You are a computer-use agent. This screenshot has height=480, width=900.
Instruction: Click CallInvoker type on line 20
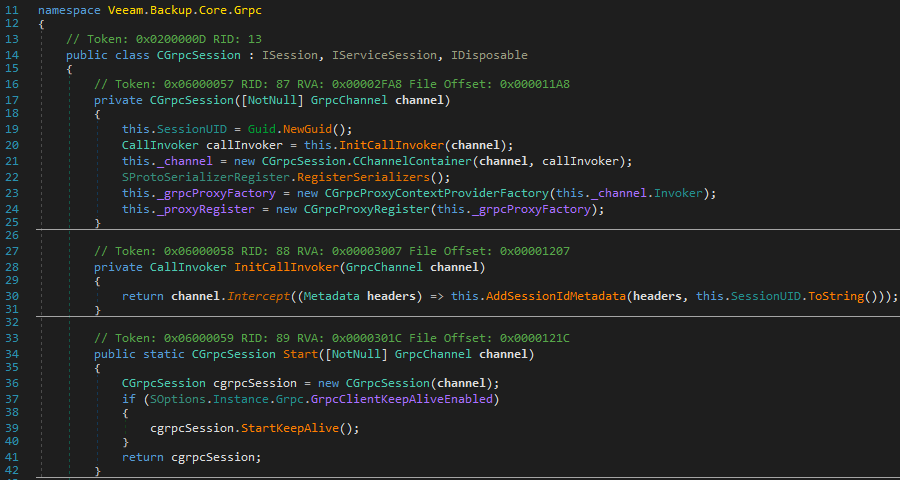pos(160,145)
